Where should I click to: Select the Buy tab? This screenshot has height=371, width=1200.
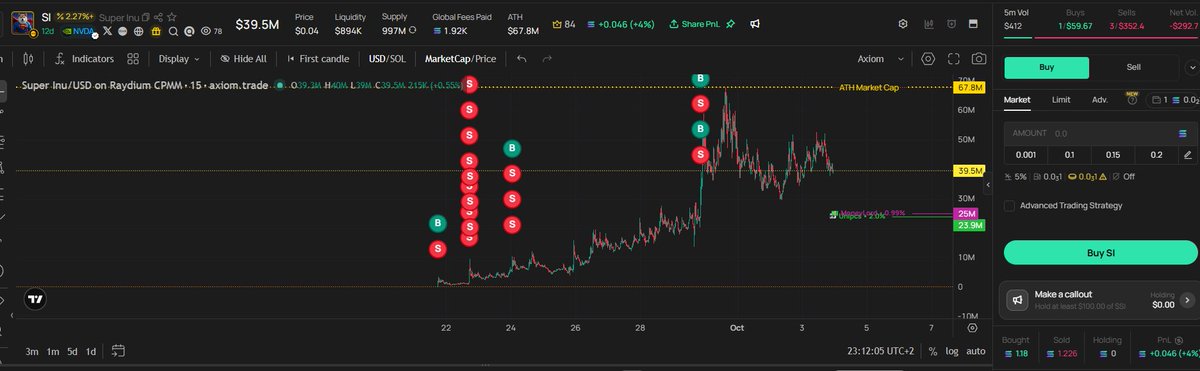click(1046, 67)
